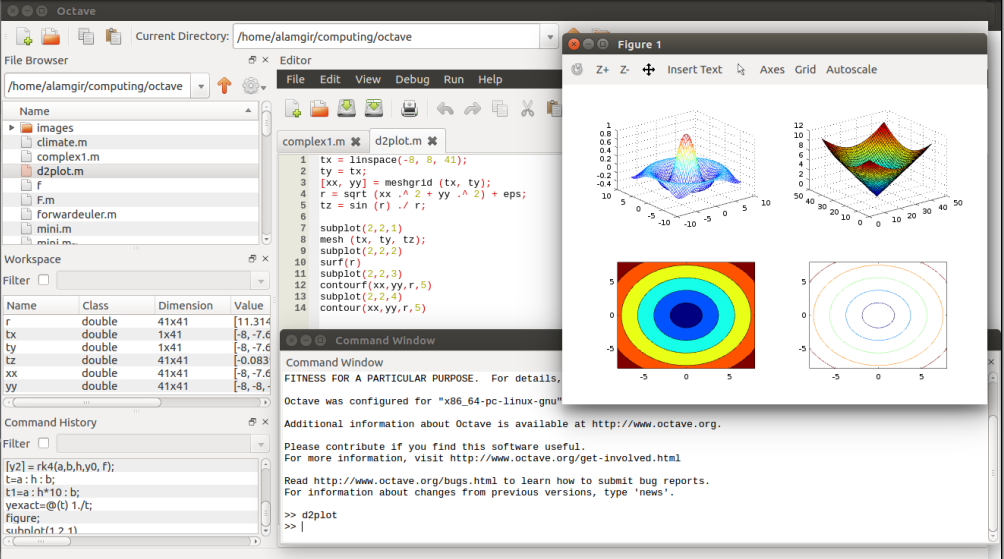
Task: Open the Debug menu in Editor
Action: tap(412, 79)
